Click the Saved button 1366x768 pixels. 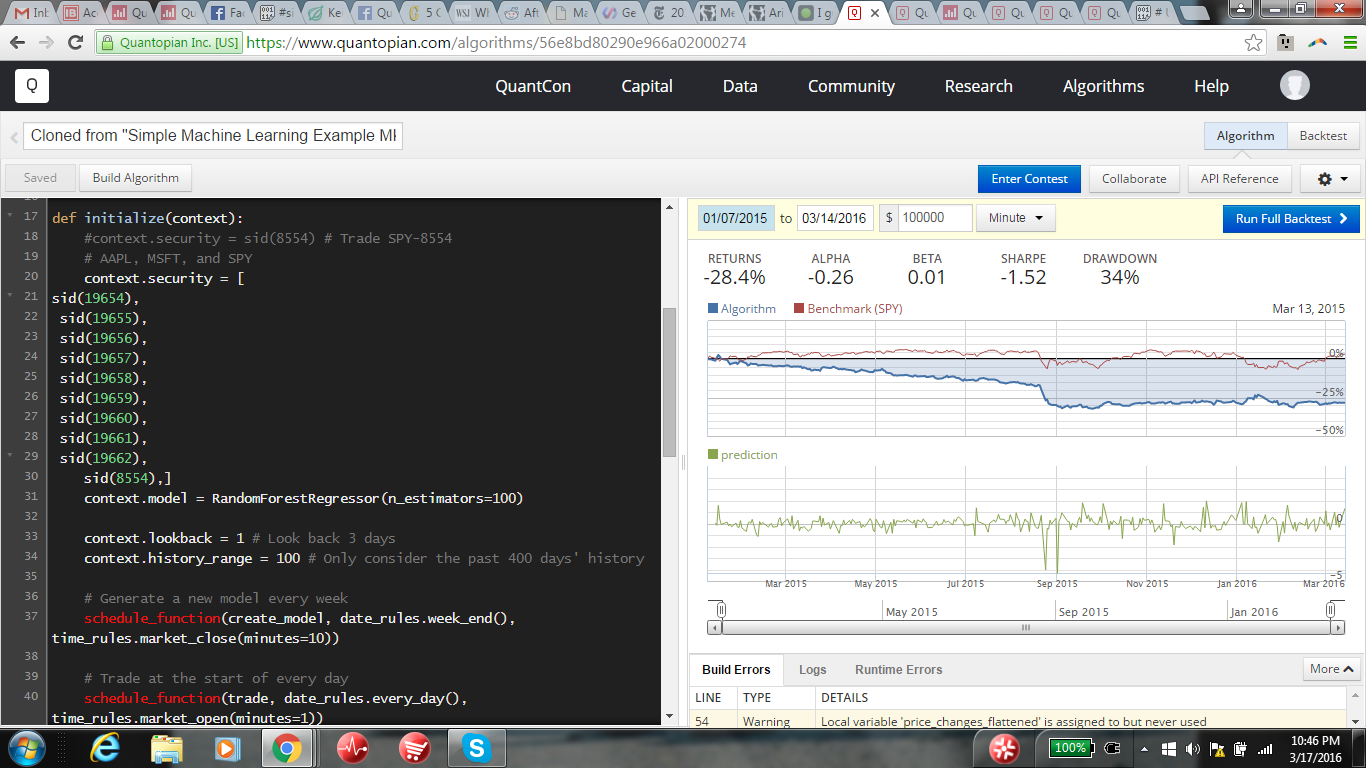pyautogui.click(x=40, y=178)
